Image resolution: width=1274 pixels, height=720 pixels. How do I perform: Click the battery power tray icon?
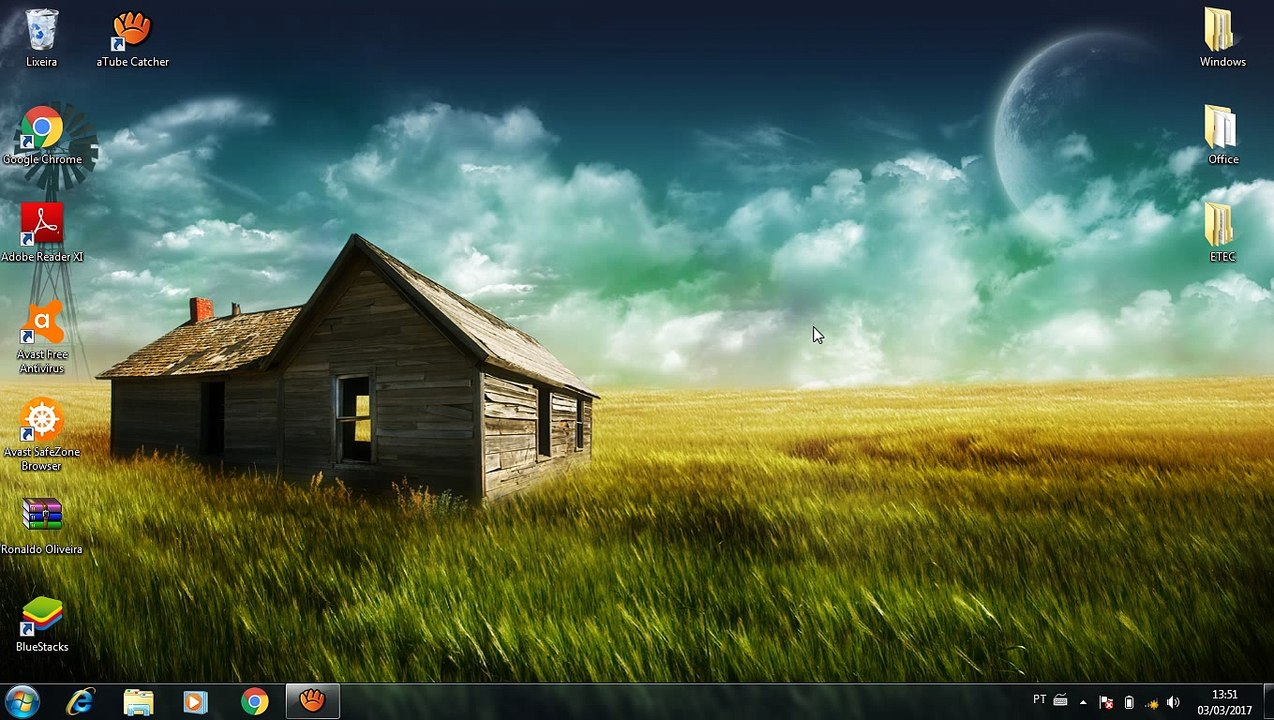[1129, 703]
